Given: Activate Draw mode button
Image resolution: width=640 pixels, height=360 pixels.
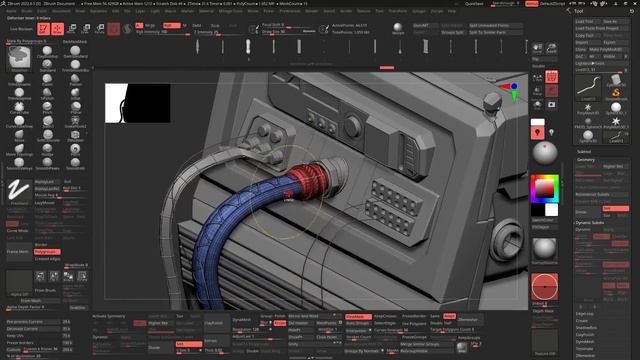Looking at the screenshot, I should 58,29.
